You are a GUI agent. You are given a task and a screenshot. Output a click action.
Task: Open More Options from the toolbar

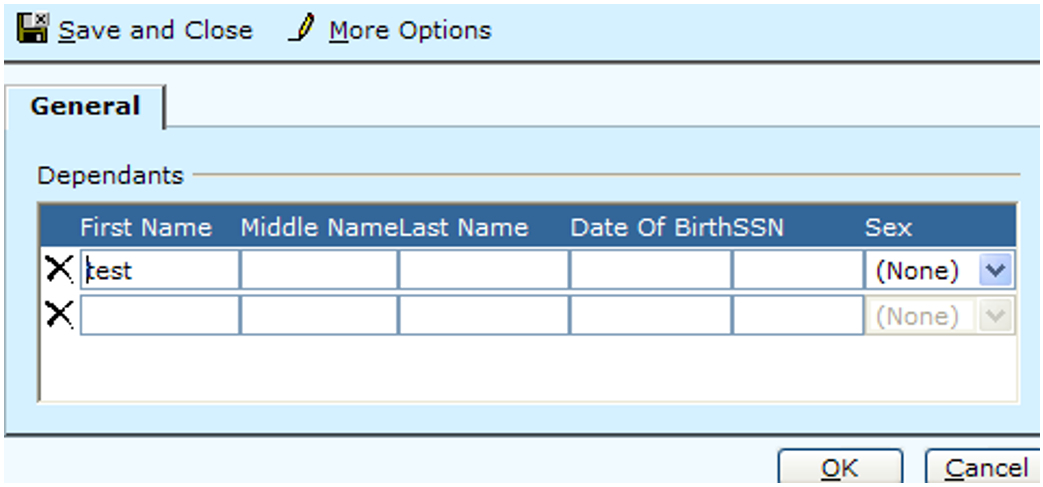pos(410,31)
